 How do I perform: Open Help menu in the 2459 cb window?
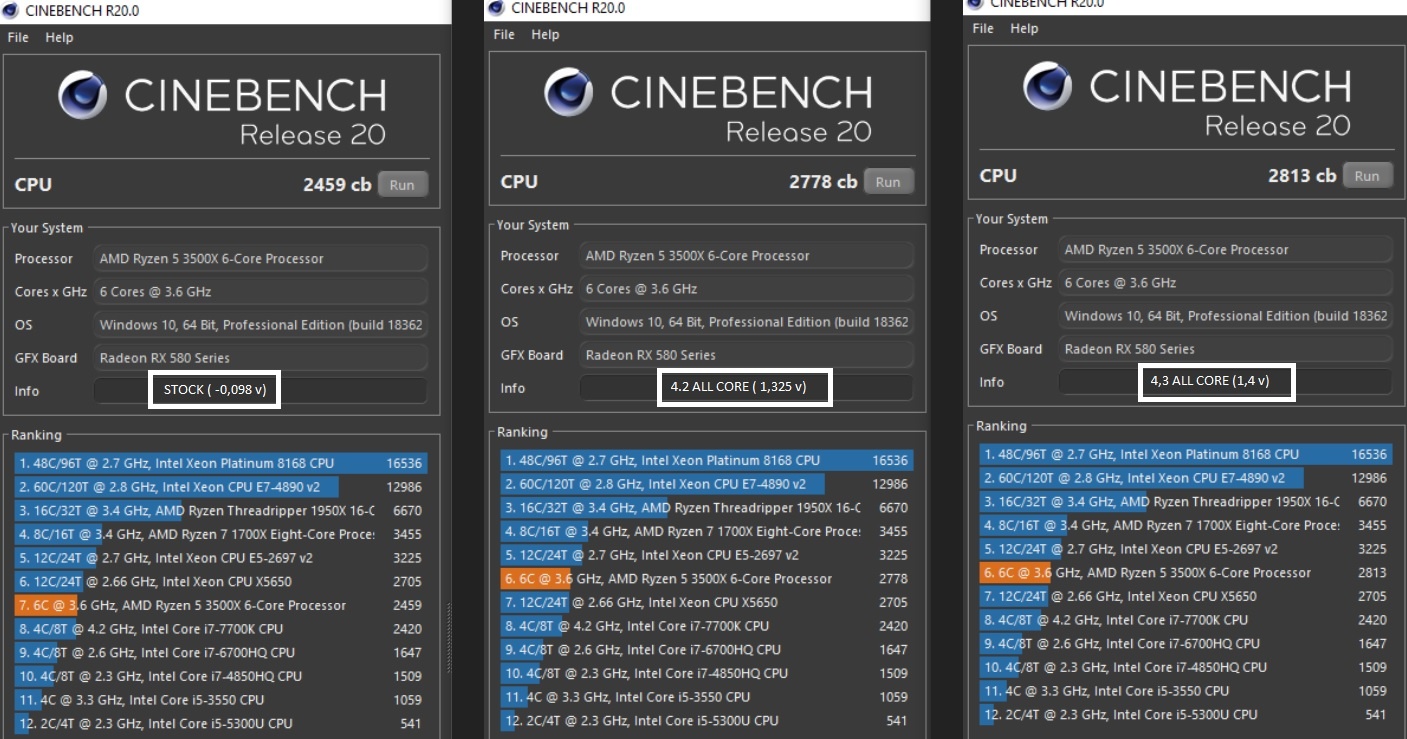[x=59, y=37]
